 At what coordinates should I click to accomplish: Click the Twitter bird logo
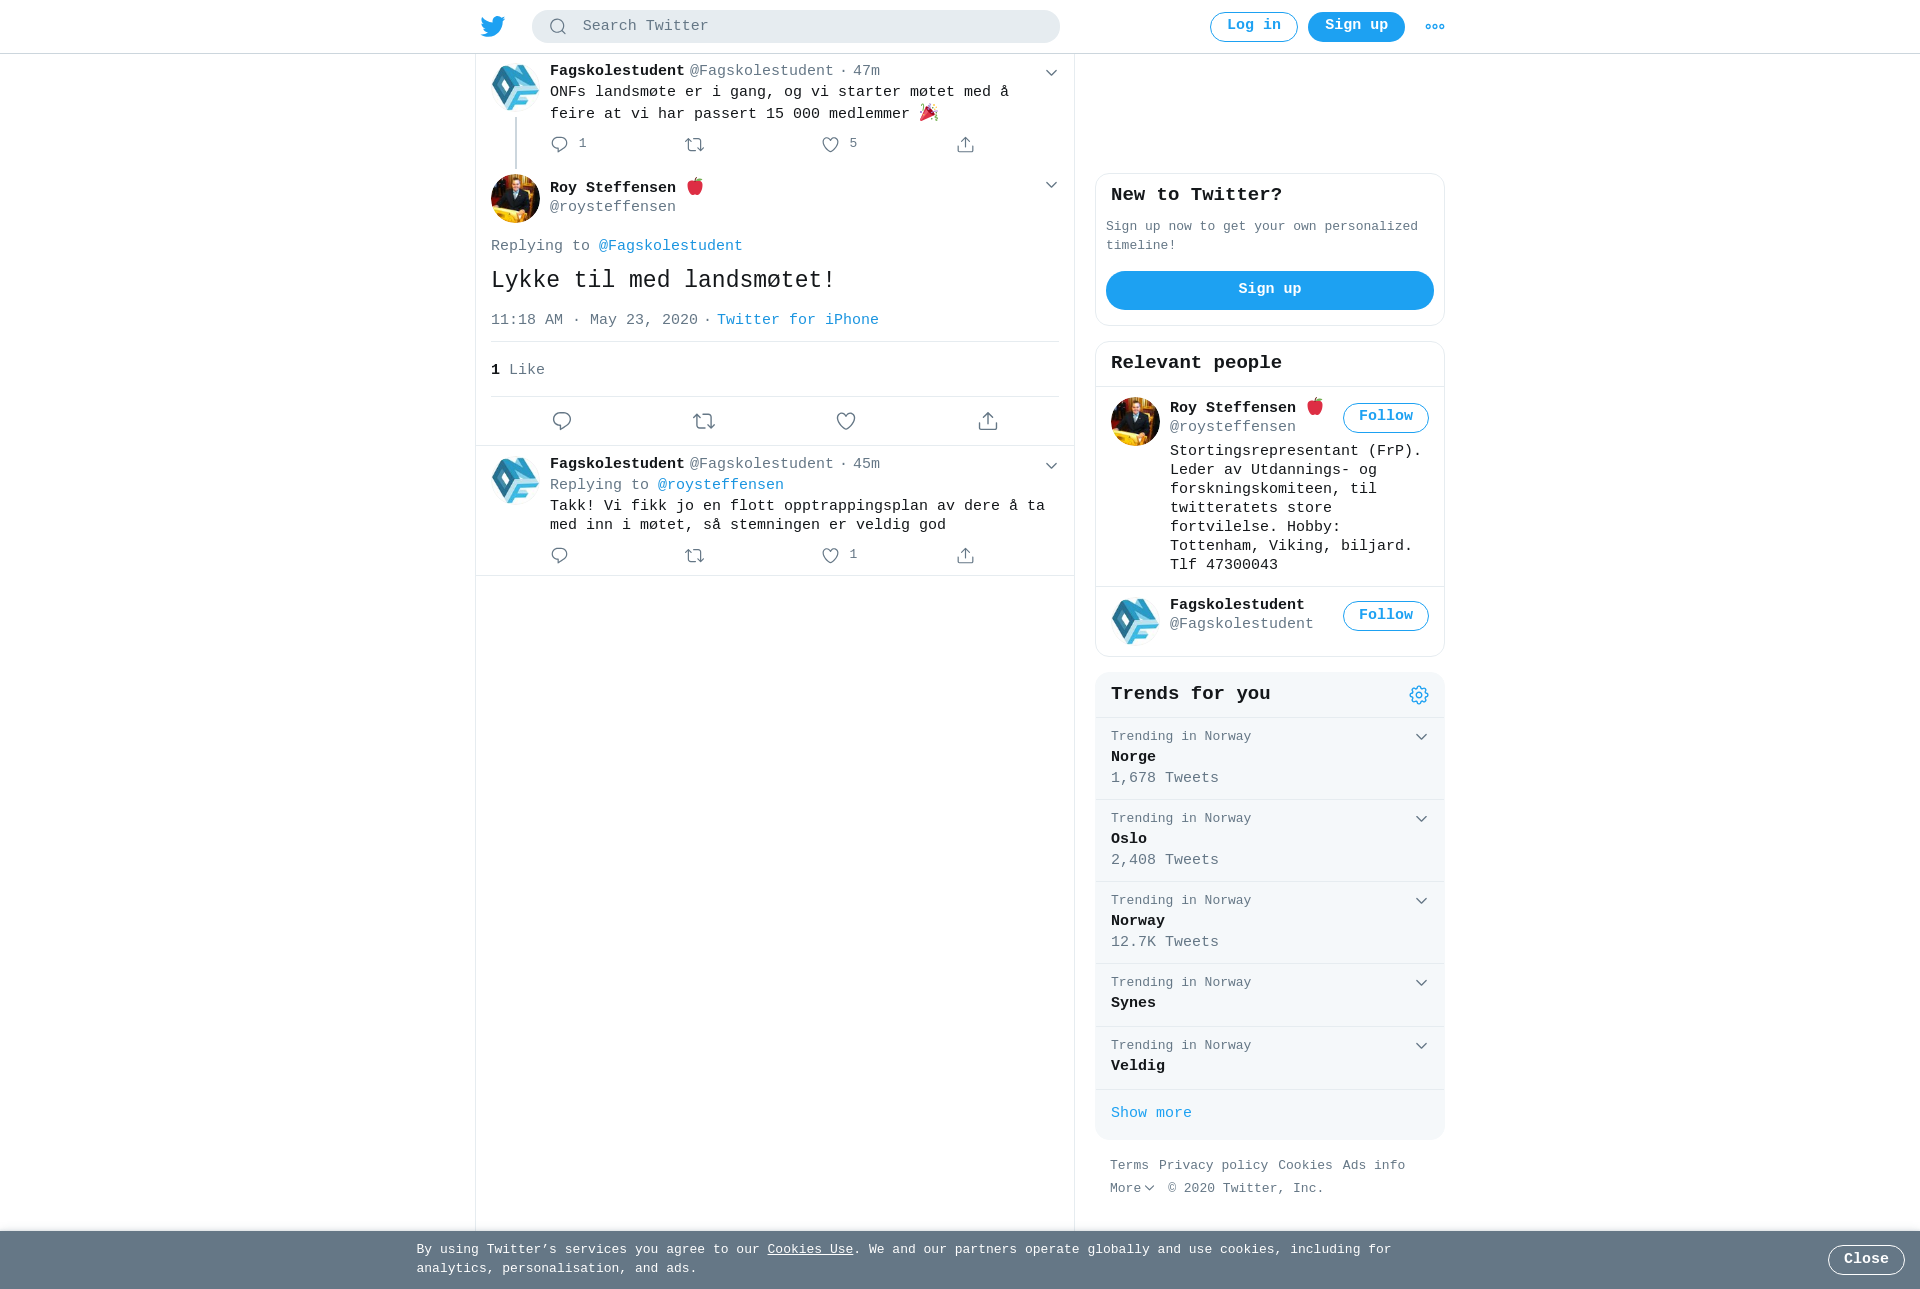pos(493,26)
